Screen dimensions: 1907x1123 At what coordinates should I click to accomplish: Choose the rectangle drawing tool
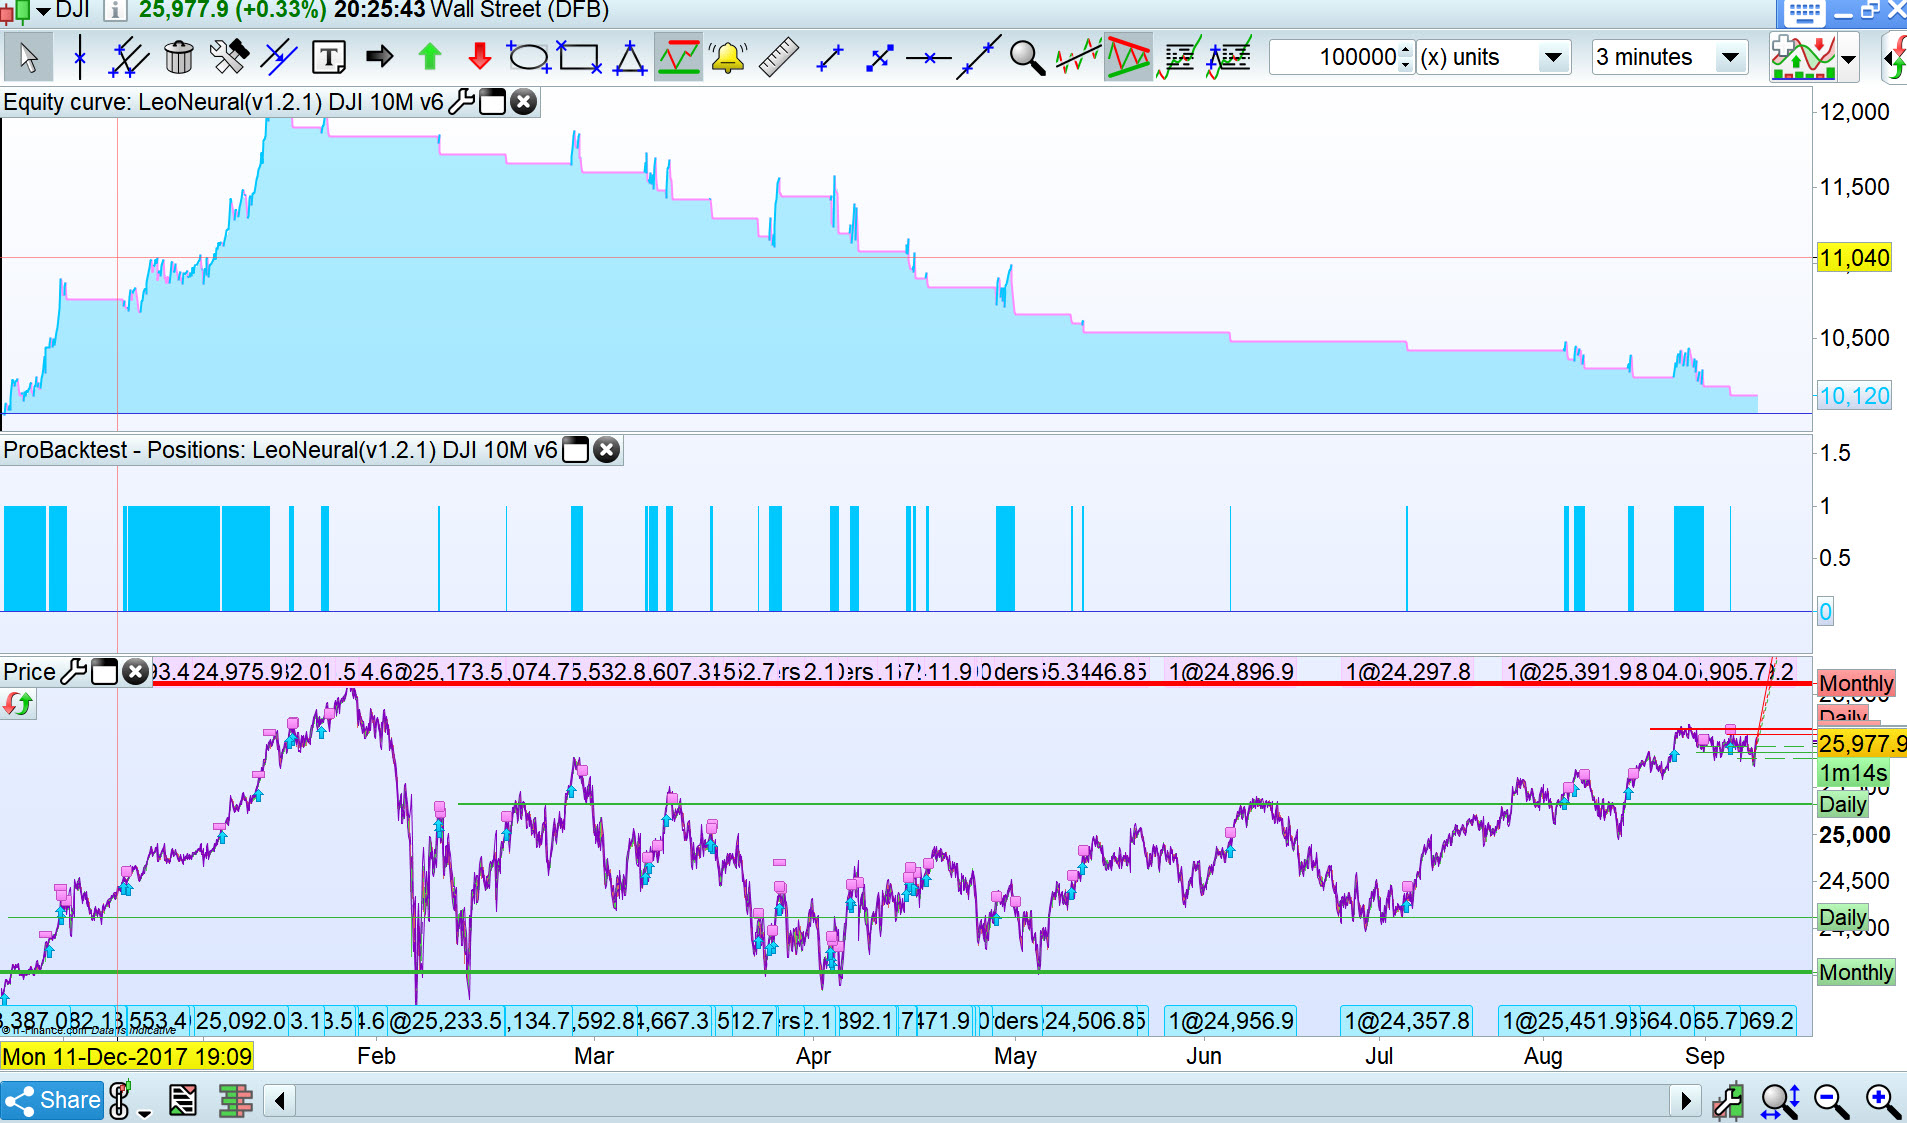579,57
